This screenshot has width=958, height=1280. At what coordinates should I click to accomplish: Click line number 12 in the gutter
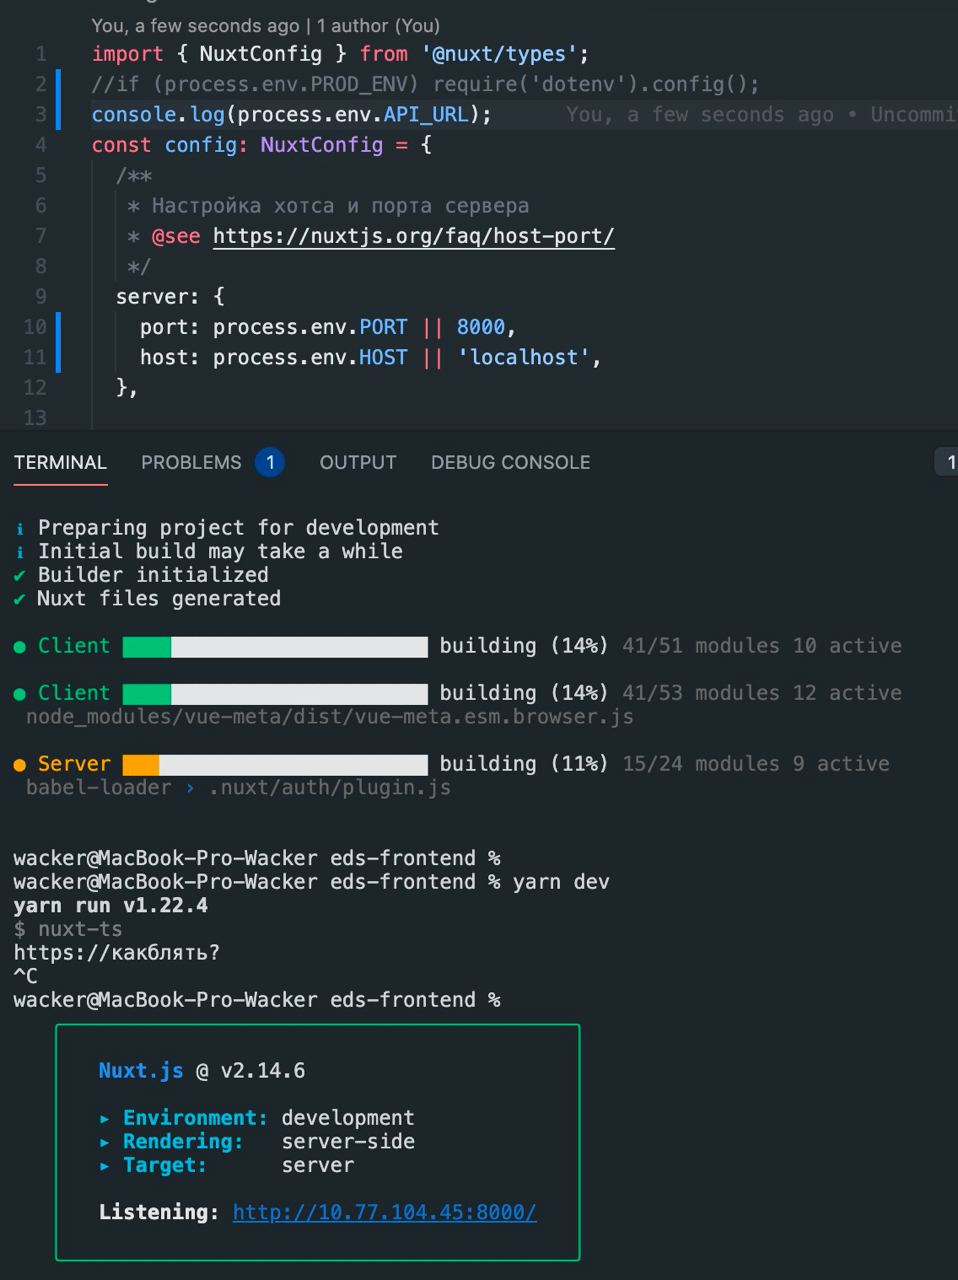coord(36,387)
